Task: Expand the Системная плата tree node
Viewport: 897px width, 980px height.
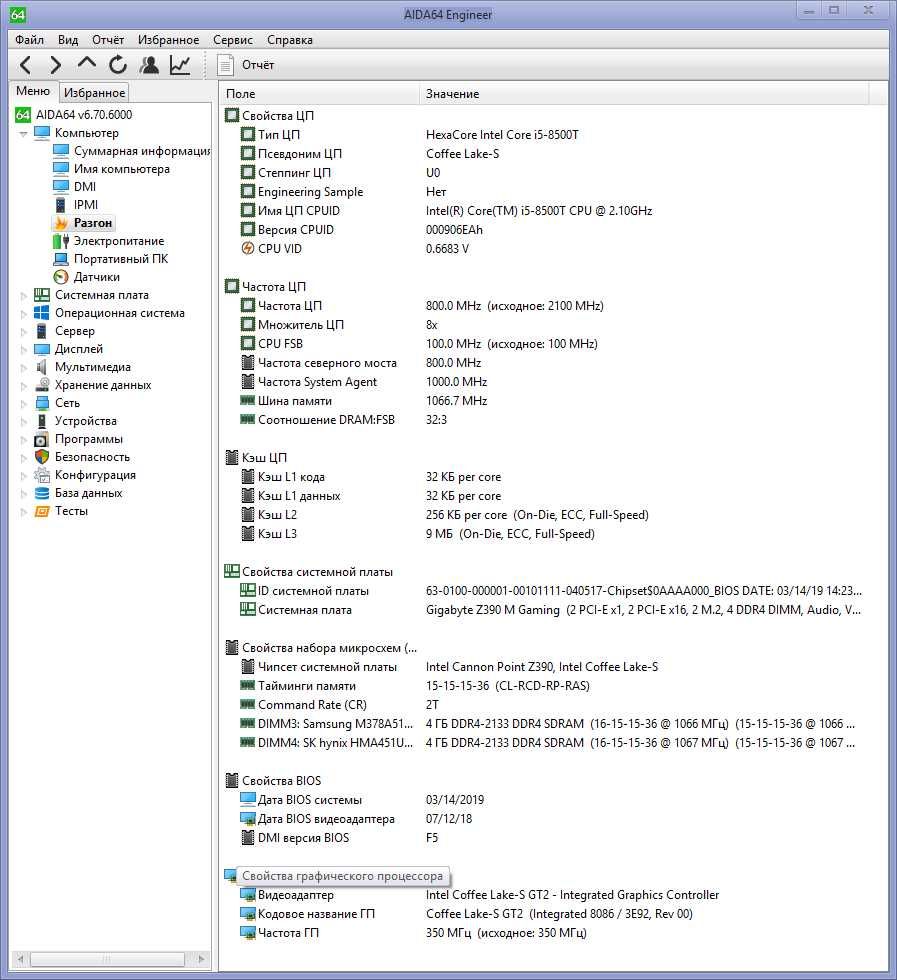Action: tap(23, 295)
